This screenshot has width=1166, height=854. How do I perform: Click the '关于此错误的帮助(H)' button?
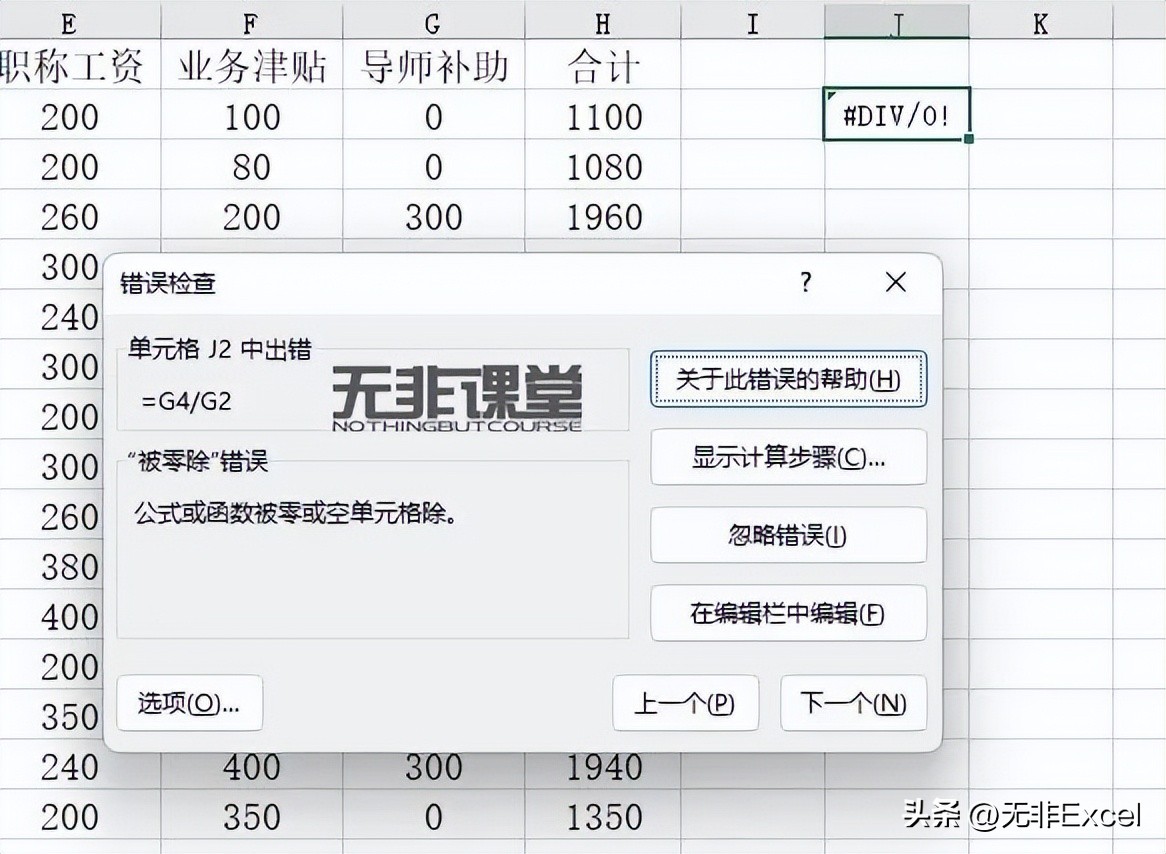(x=788, y=380)
